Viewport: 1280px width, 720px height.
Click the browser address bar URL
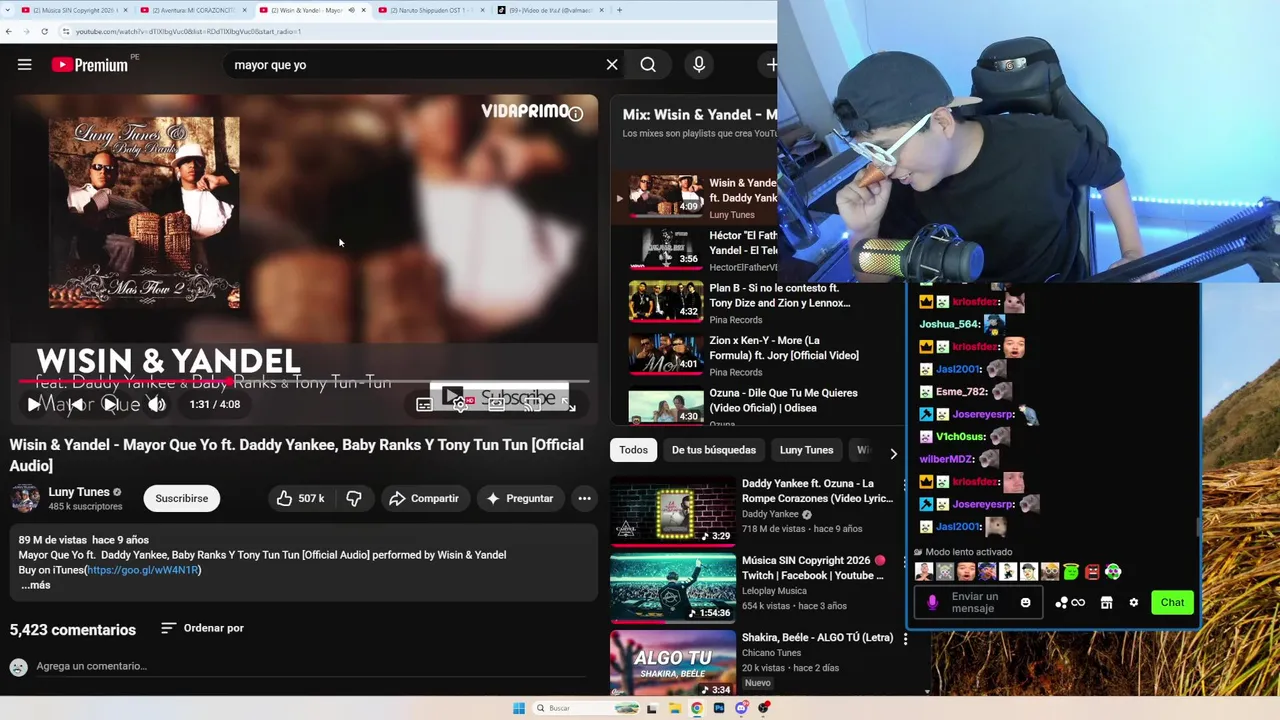click(188, 31)
